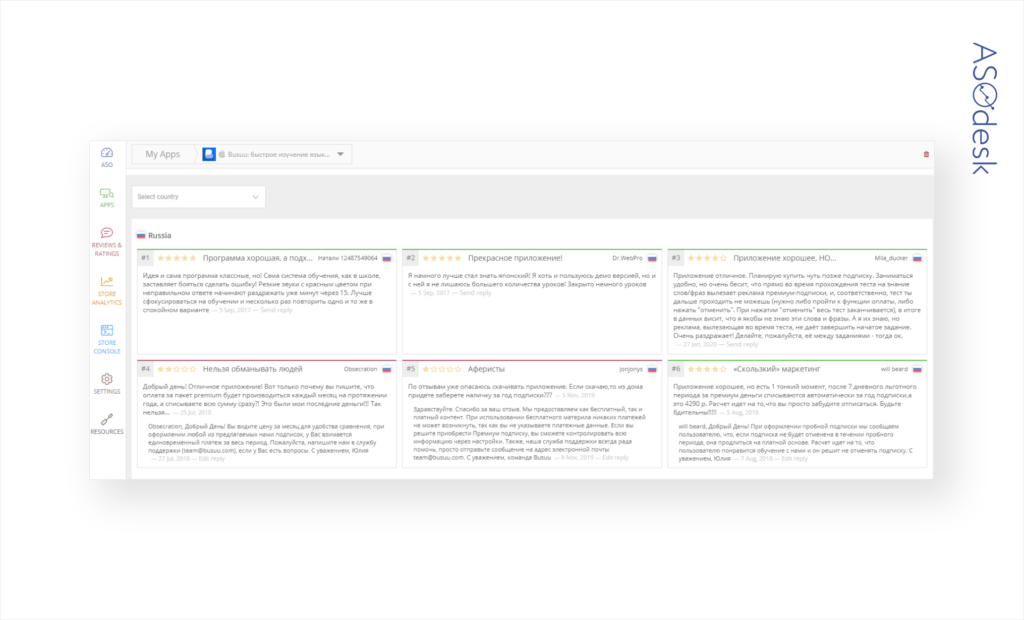Click Busuu app name in selector
This screenshot has height=620, width=1024.
(x=278, y=154)
